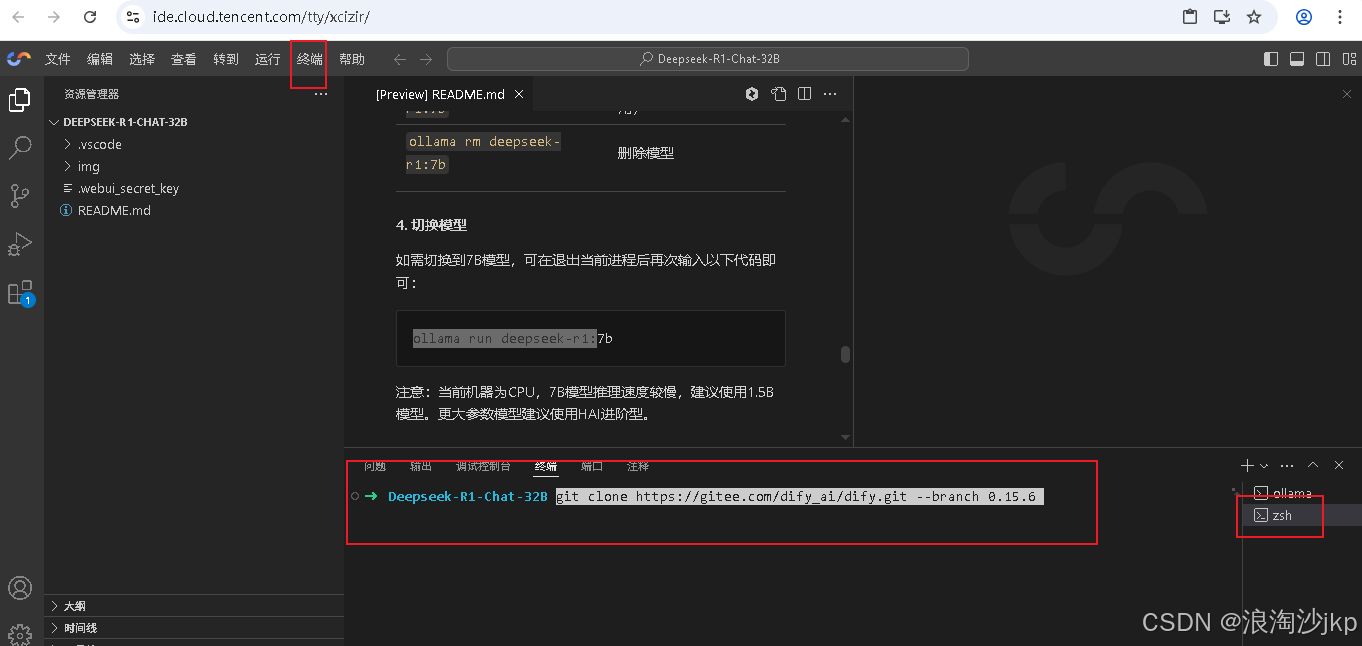1362x646 pixels.
Task: Open the Explorer view in activity bar
Action: pos(19,100)
